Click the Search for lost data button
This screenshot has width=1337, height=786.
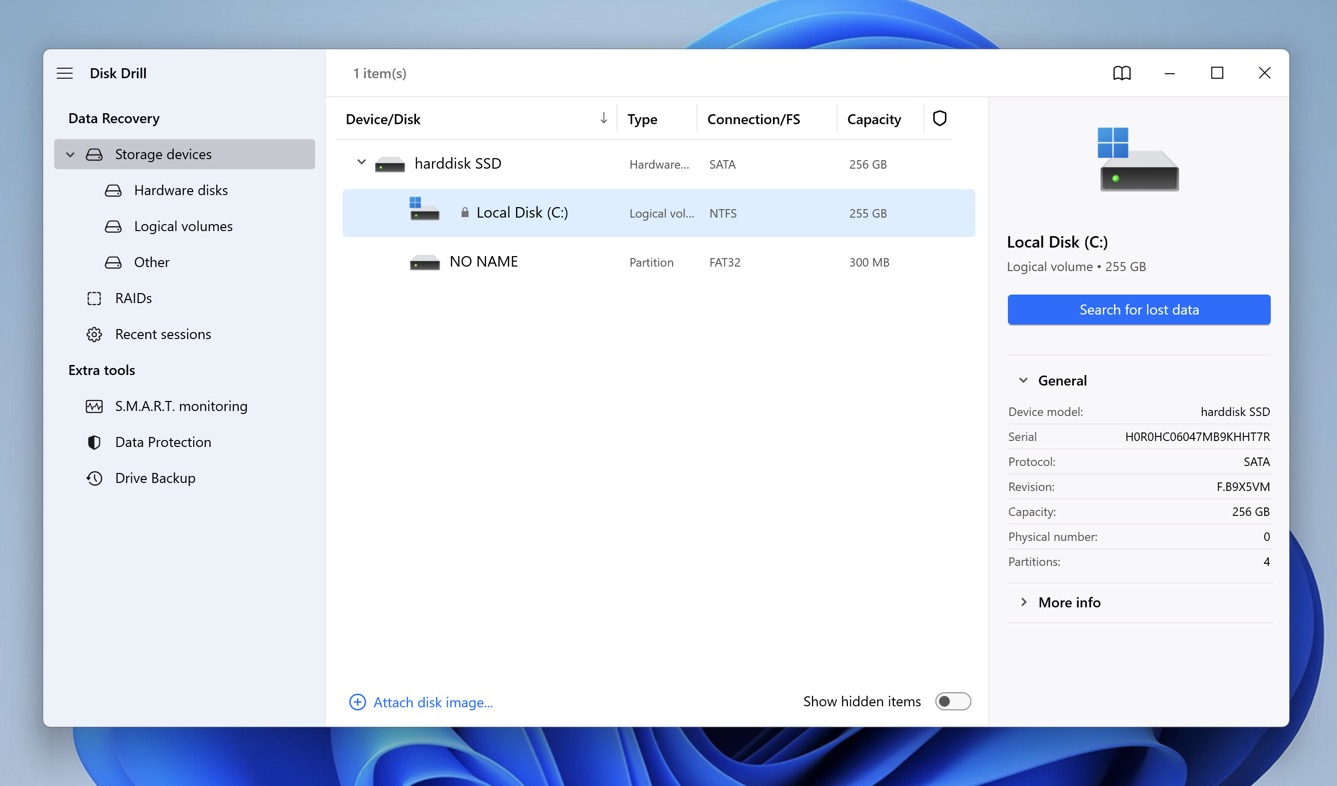1139,310
